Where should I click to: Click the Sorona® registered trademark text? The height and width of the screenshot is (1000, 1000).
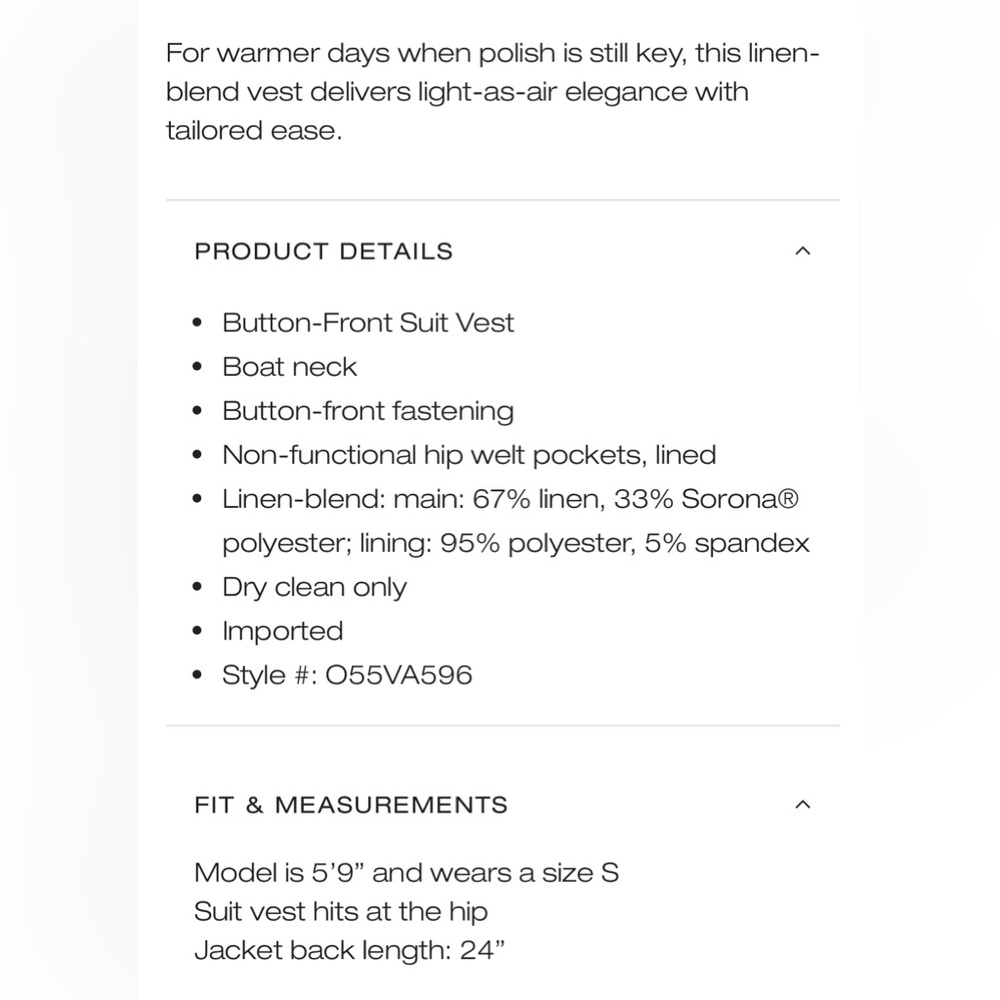click(x=740, y=499)
